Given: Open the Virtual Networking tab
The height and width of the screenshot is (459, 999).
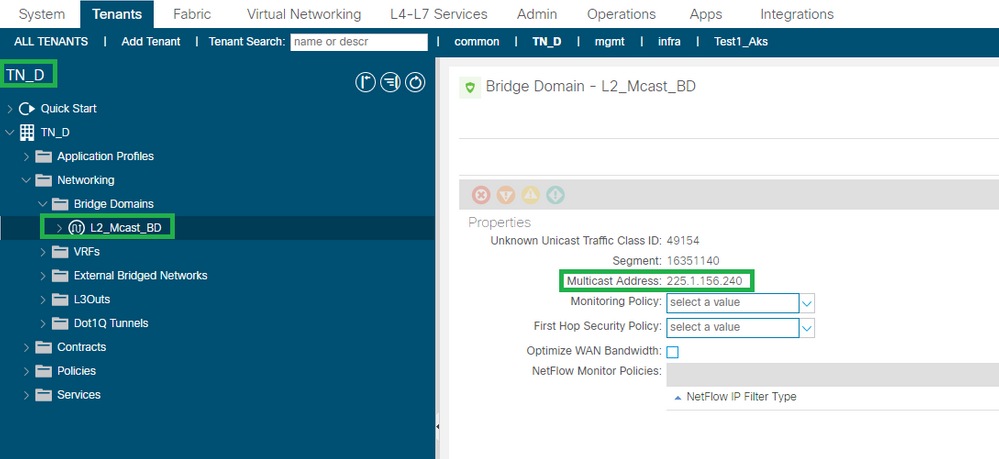Looking at the screenshot, I should click(x=304, y=14).
